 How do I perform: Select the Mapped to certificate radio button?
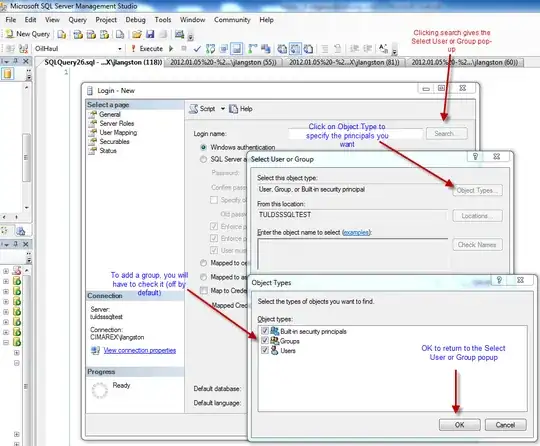coord(204,263)
